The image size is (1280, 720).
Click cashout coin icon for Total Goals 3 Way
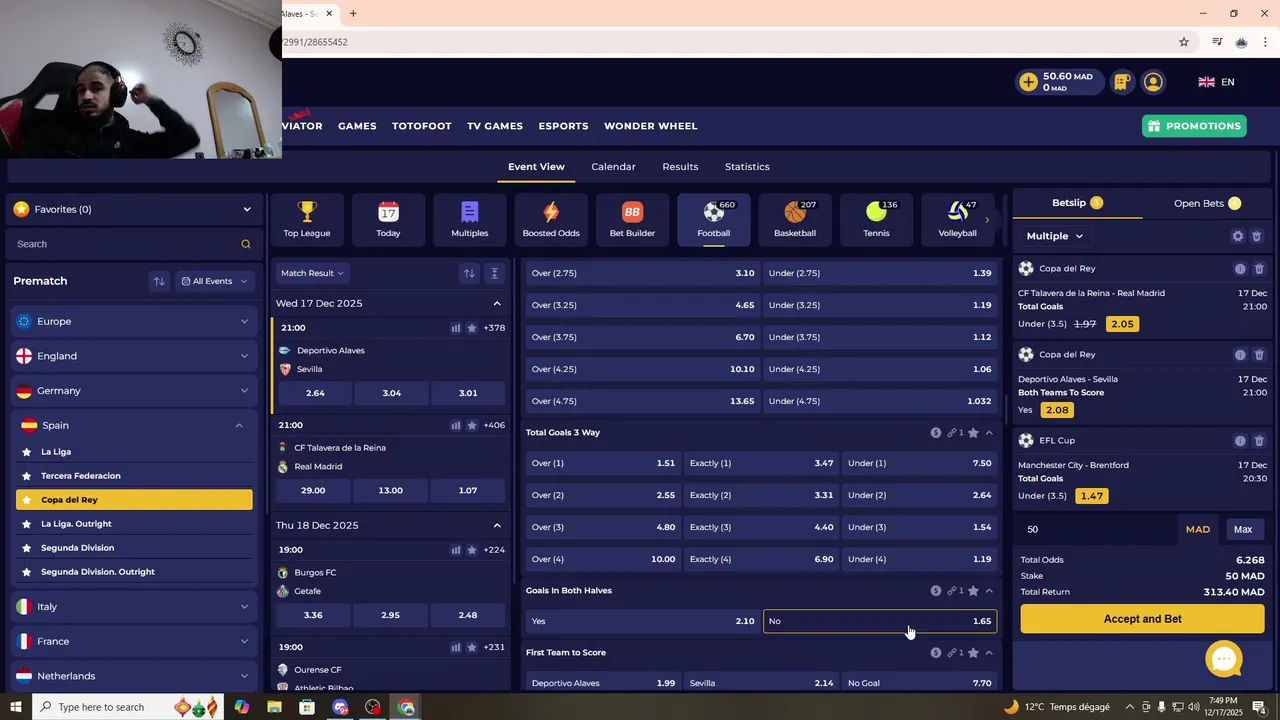[936, 433]
